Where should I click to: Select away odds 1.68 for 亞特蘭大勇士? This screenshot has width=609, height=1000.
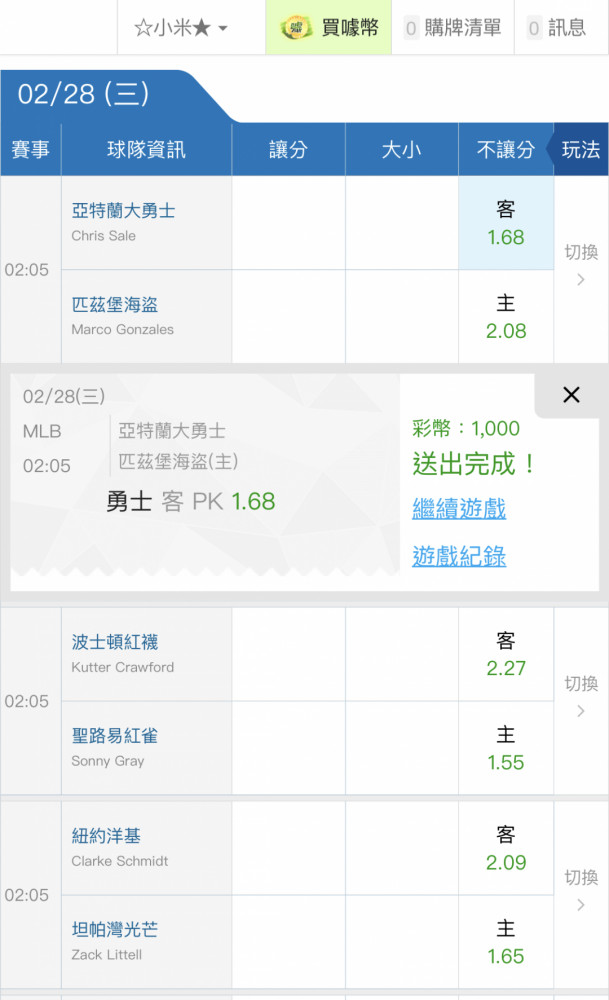coord(506,223)
